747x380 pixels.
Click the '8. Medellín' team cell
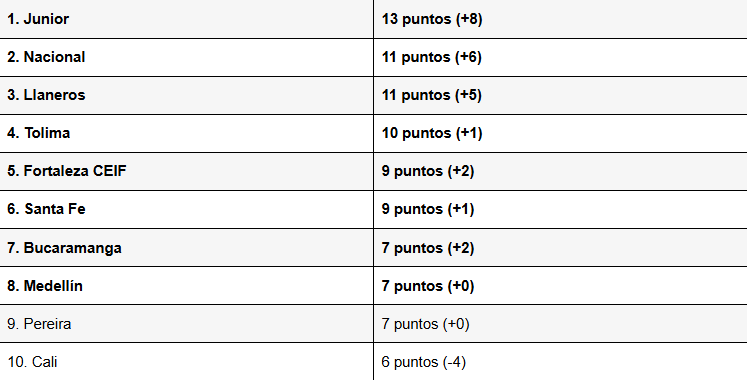(x=186, y=286)
